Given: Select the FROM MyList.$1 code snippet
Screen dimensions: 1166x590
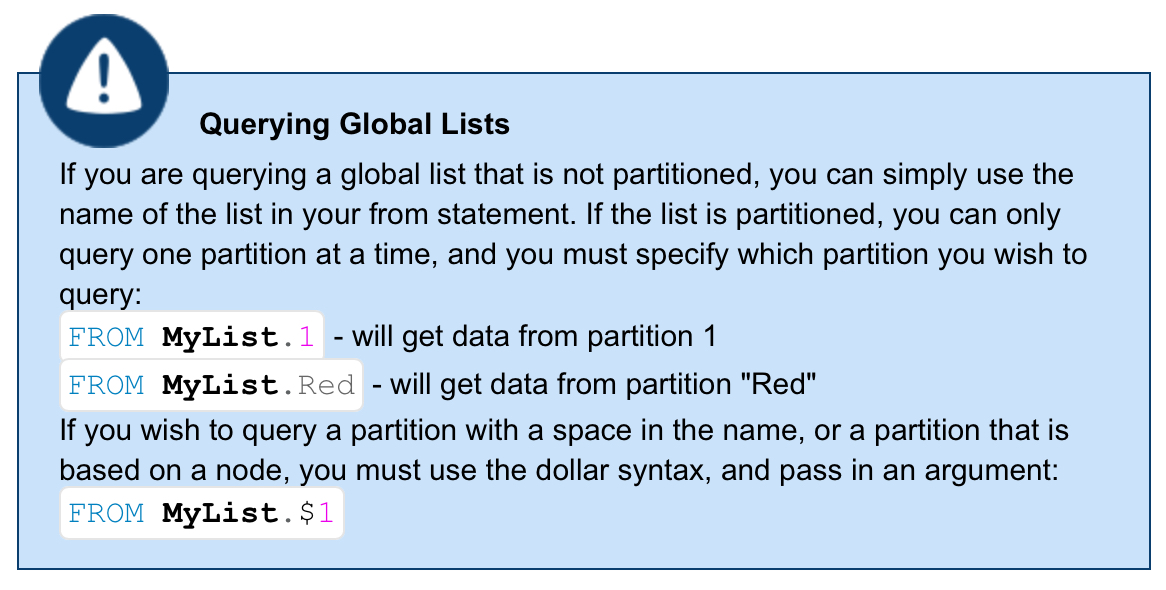Looking at the screenshot, I should [202, 514].
